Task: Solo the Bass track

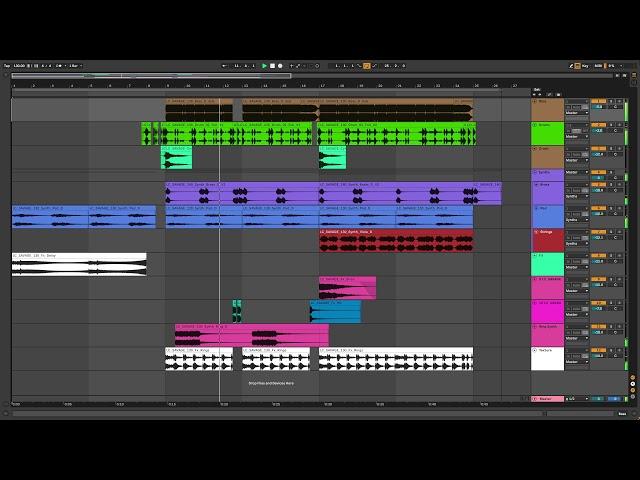Action: [x=611, y=101]
